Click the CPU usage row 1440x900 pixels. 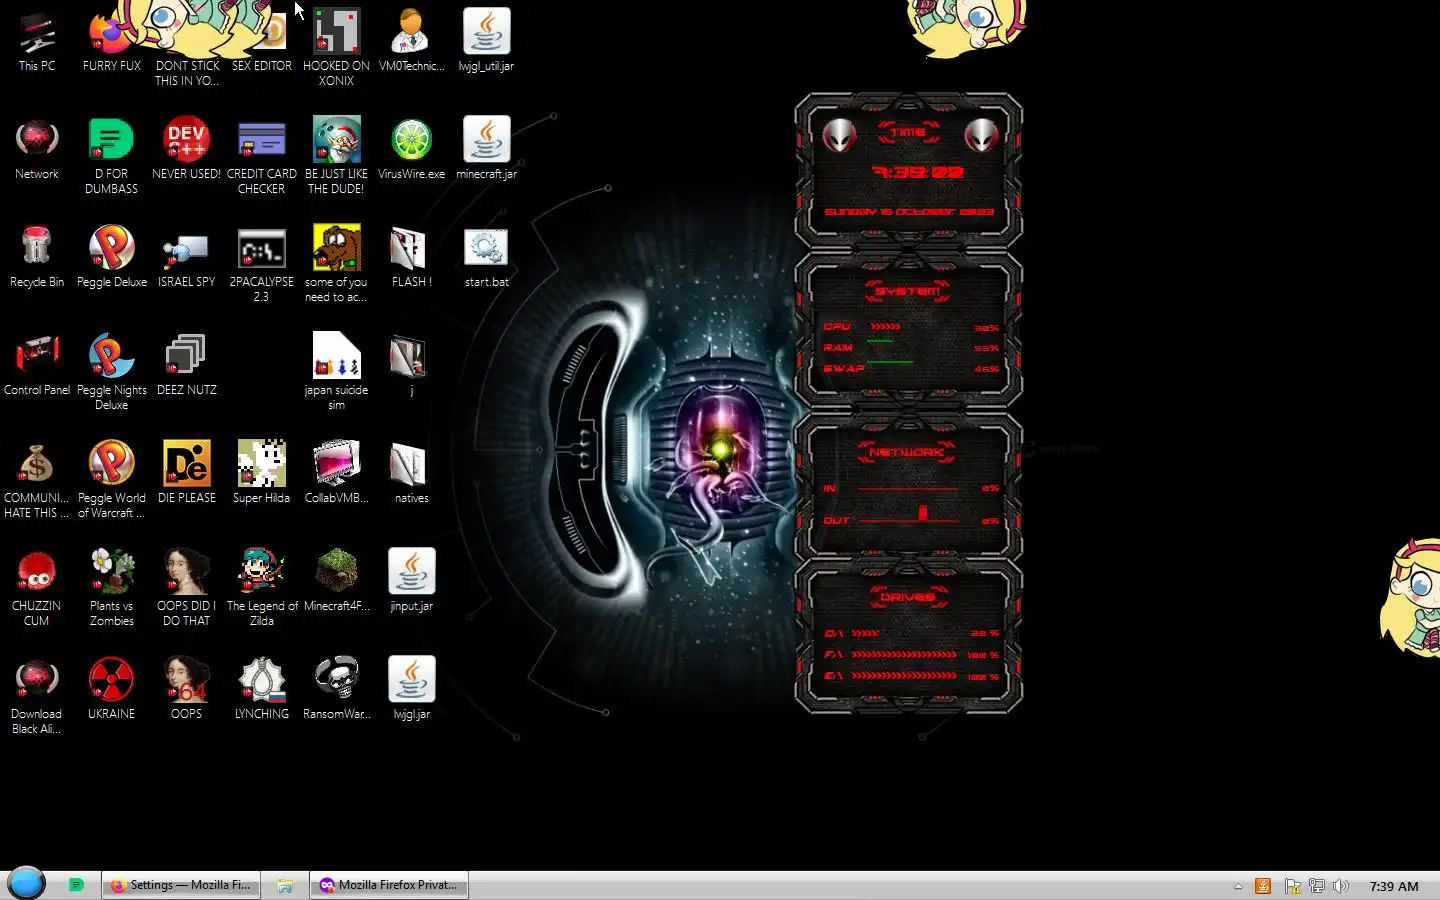pyautogui.click(x=911, y=327)
